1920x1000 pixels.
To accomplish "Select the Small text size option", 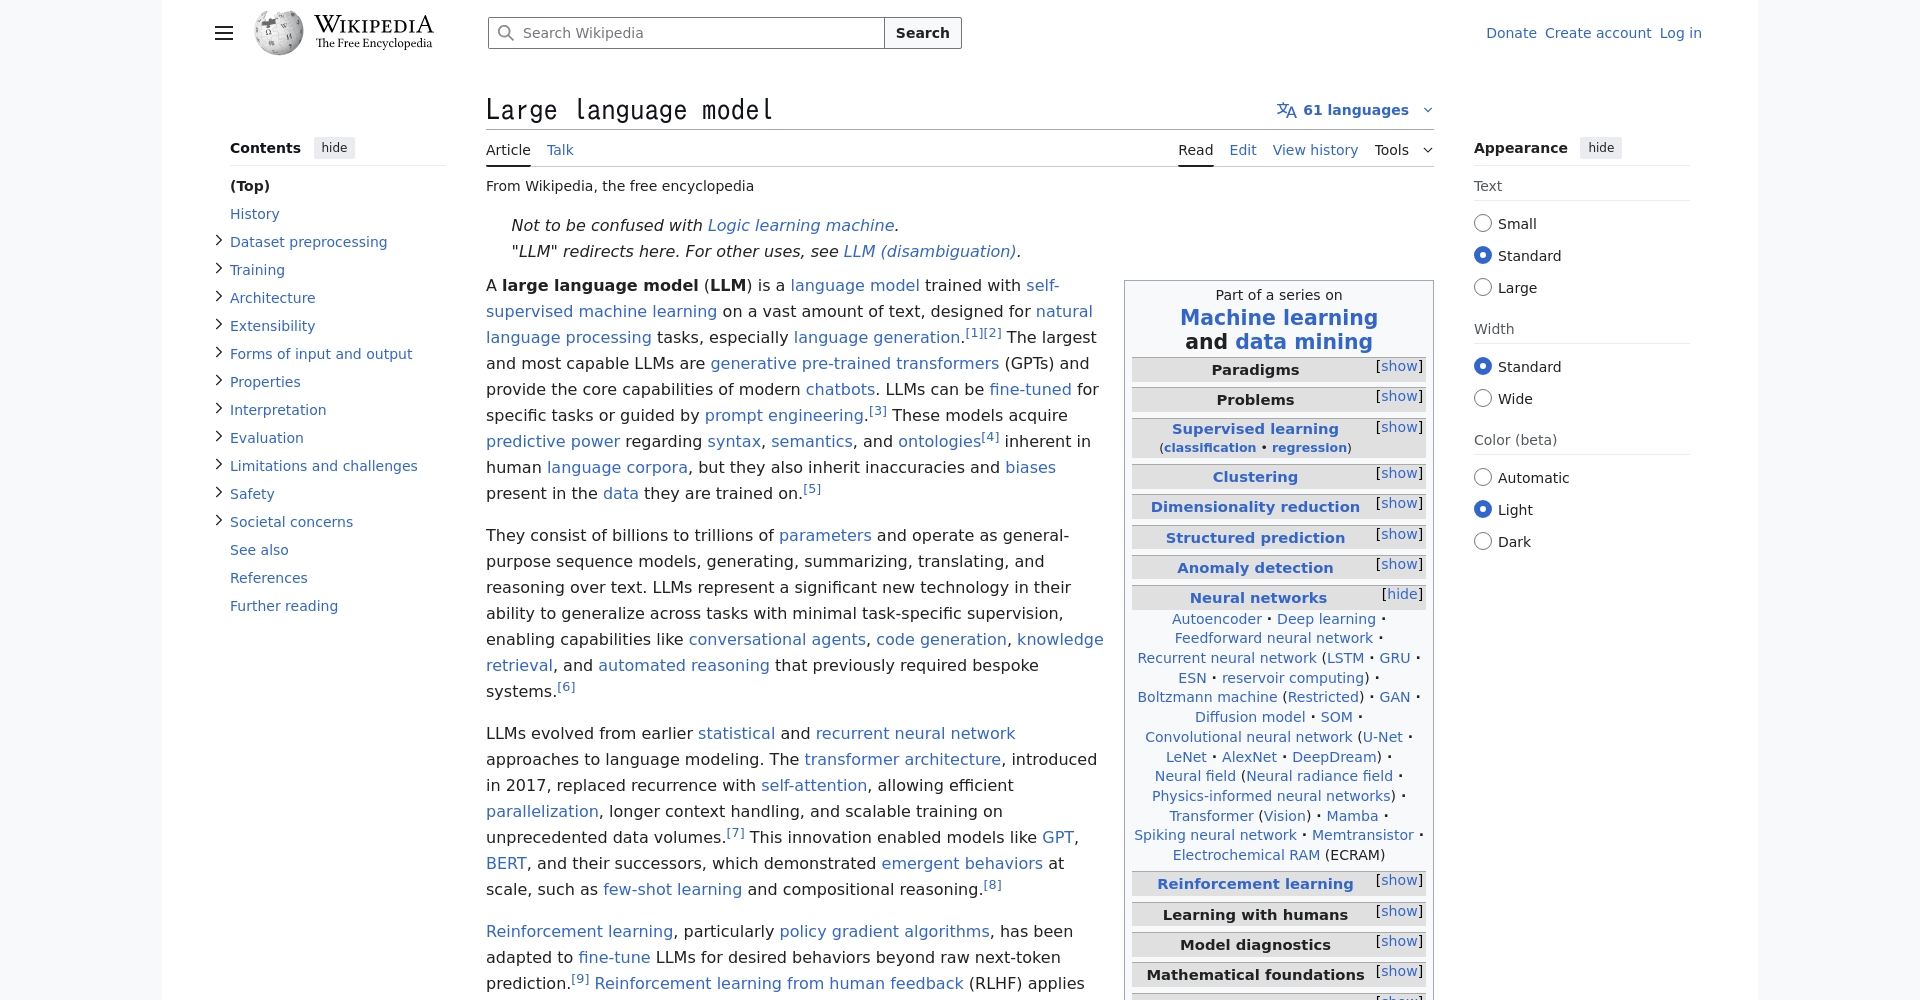I will [1483, 224].
